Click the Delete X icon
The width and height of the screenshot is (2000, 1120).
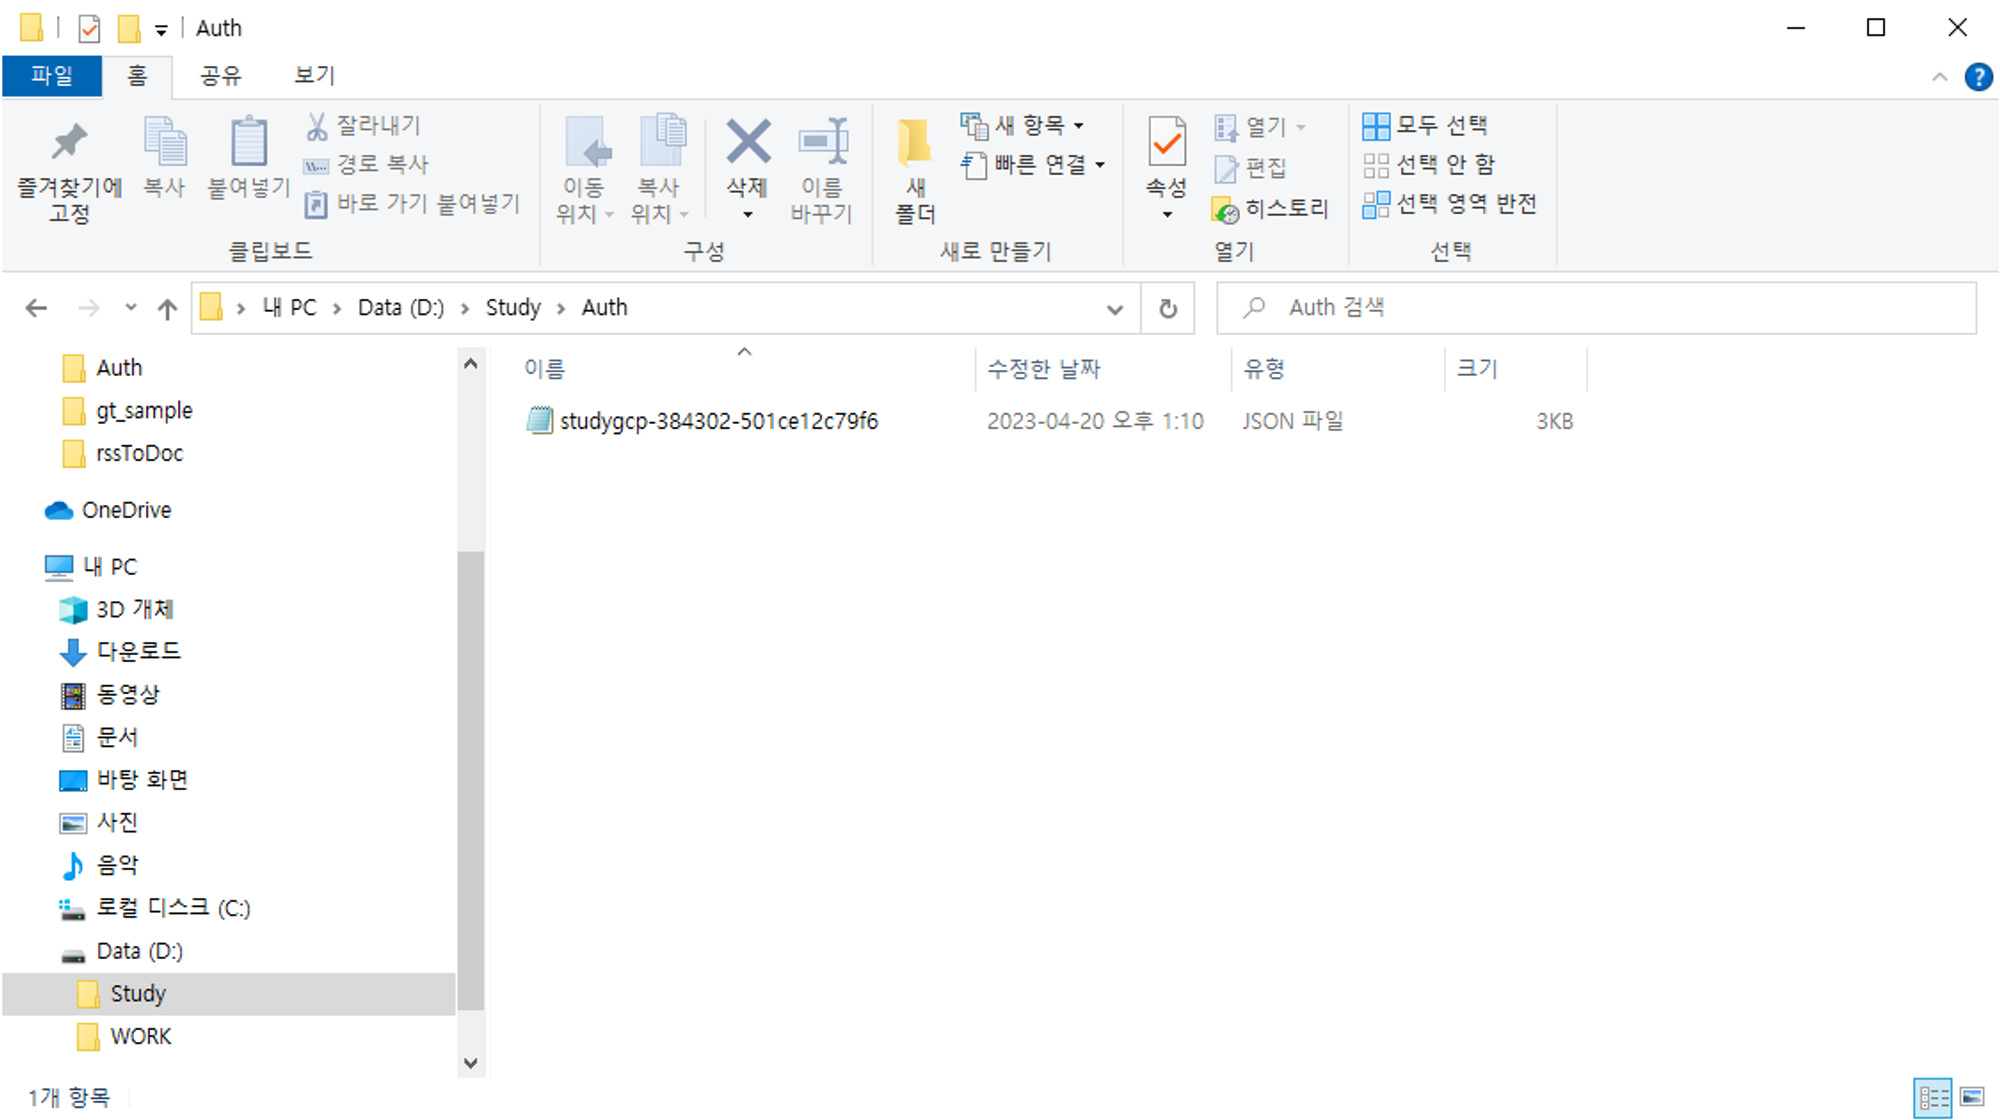(747, 143)
